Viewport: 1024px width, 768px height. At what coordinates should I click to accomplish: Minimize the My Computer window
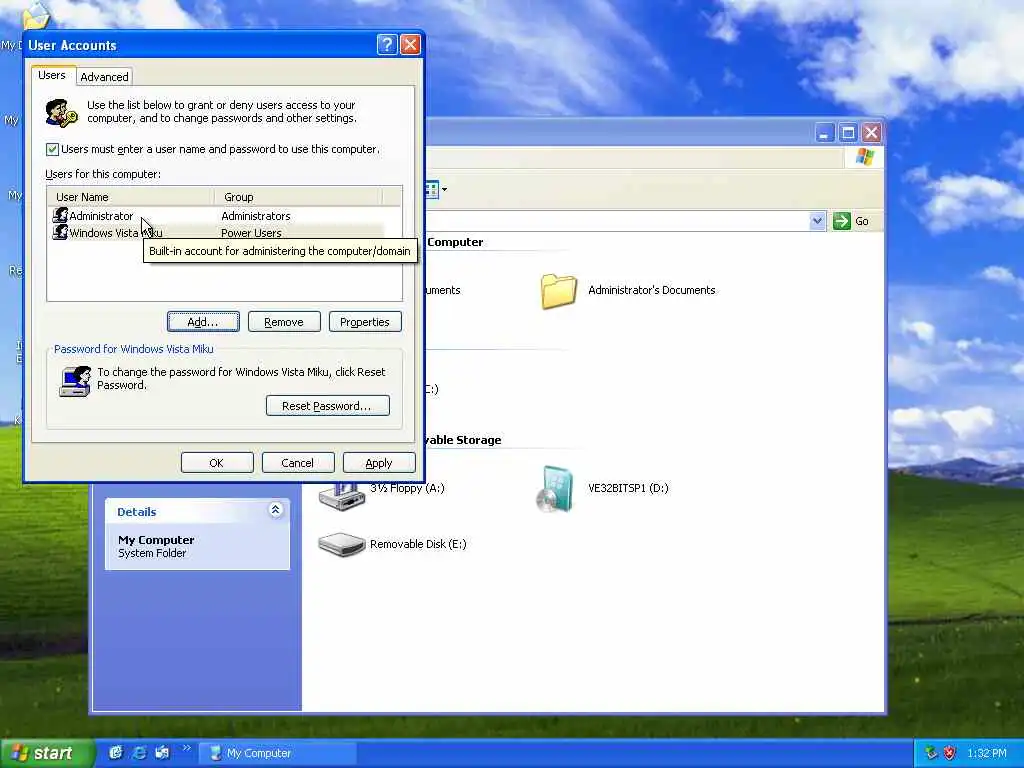(x=824, y=133)
